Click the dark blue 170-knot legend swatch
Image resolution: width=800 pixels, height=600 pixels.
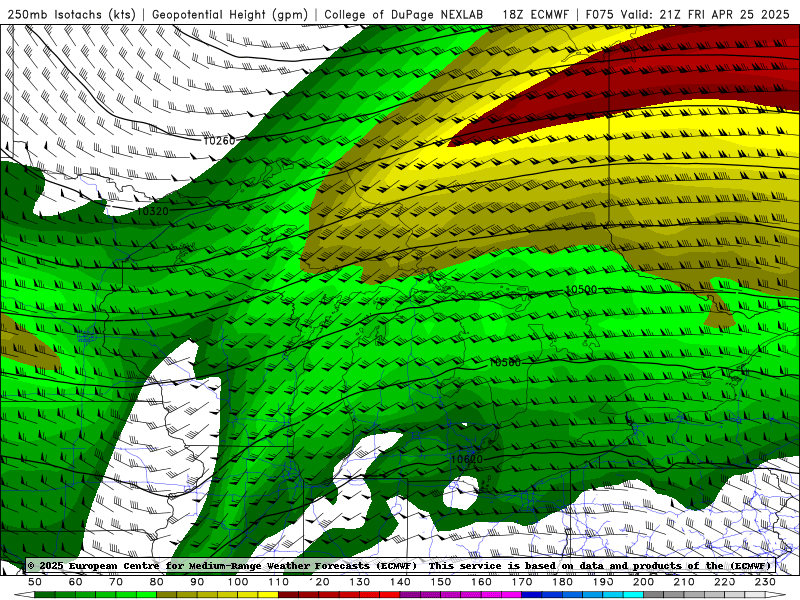[532, 595]
